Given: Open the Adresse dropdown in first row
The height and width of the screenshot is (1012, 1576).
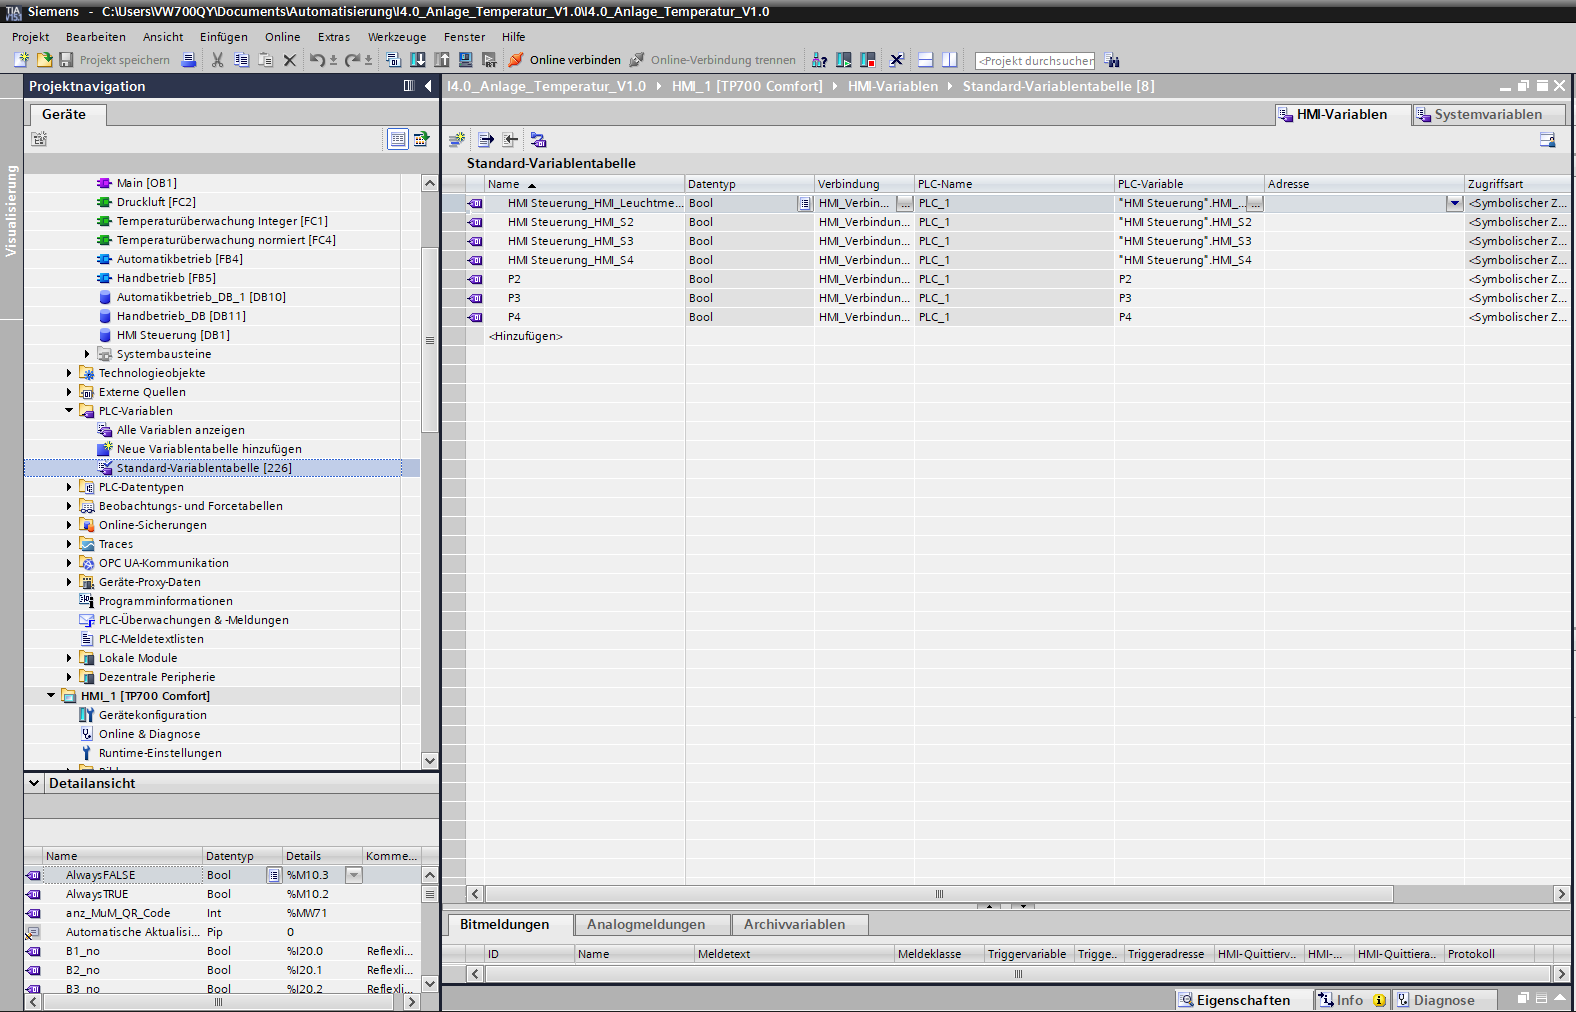Looking at the screenshot, I should click(x=1454, y=203).
